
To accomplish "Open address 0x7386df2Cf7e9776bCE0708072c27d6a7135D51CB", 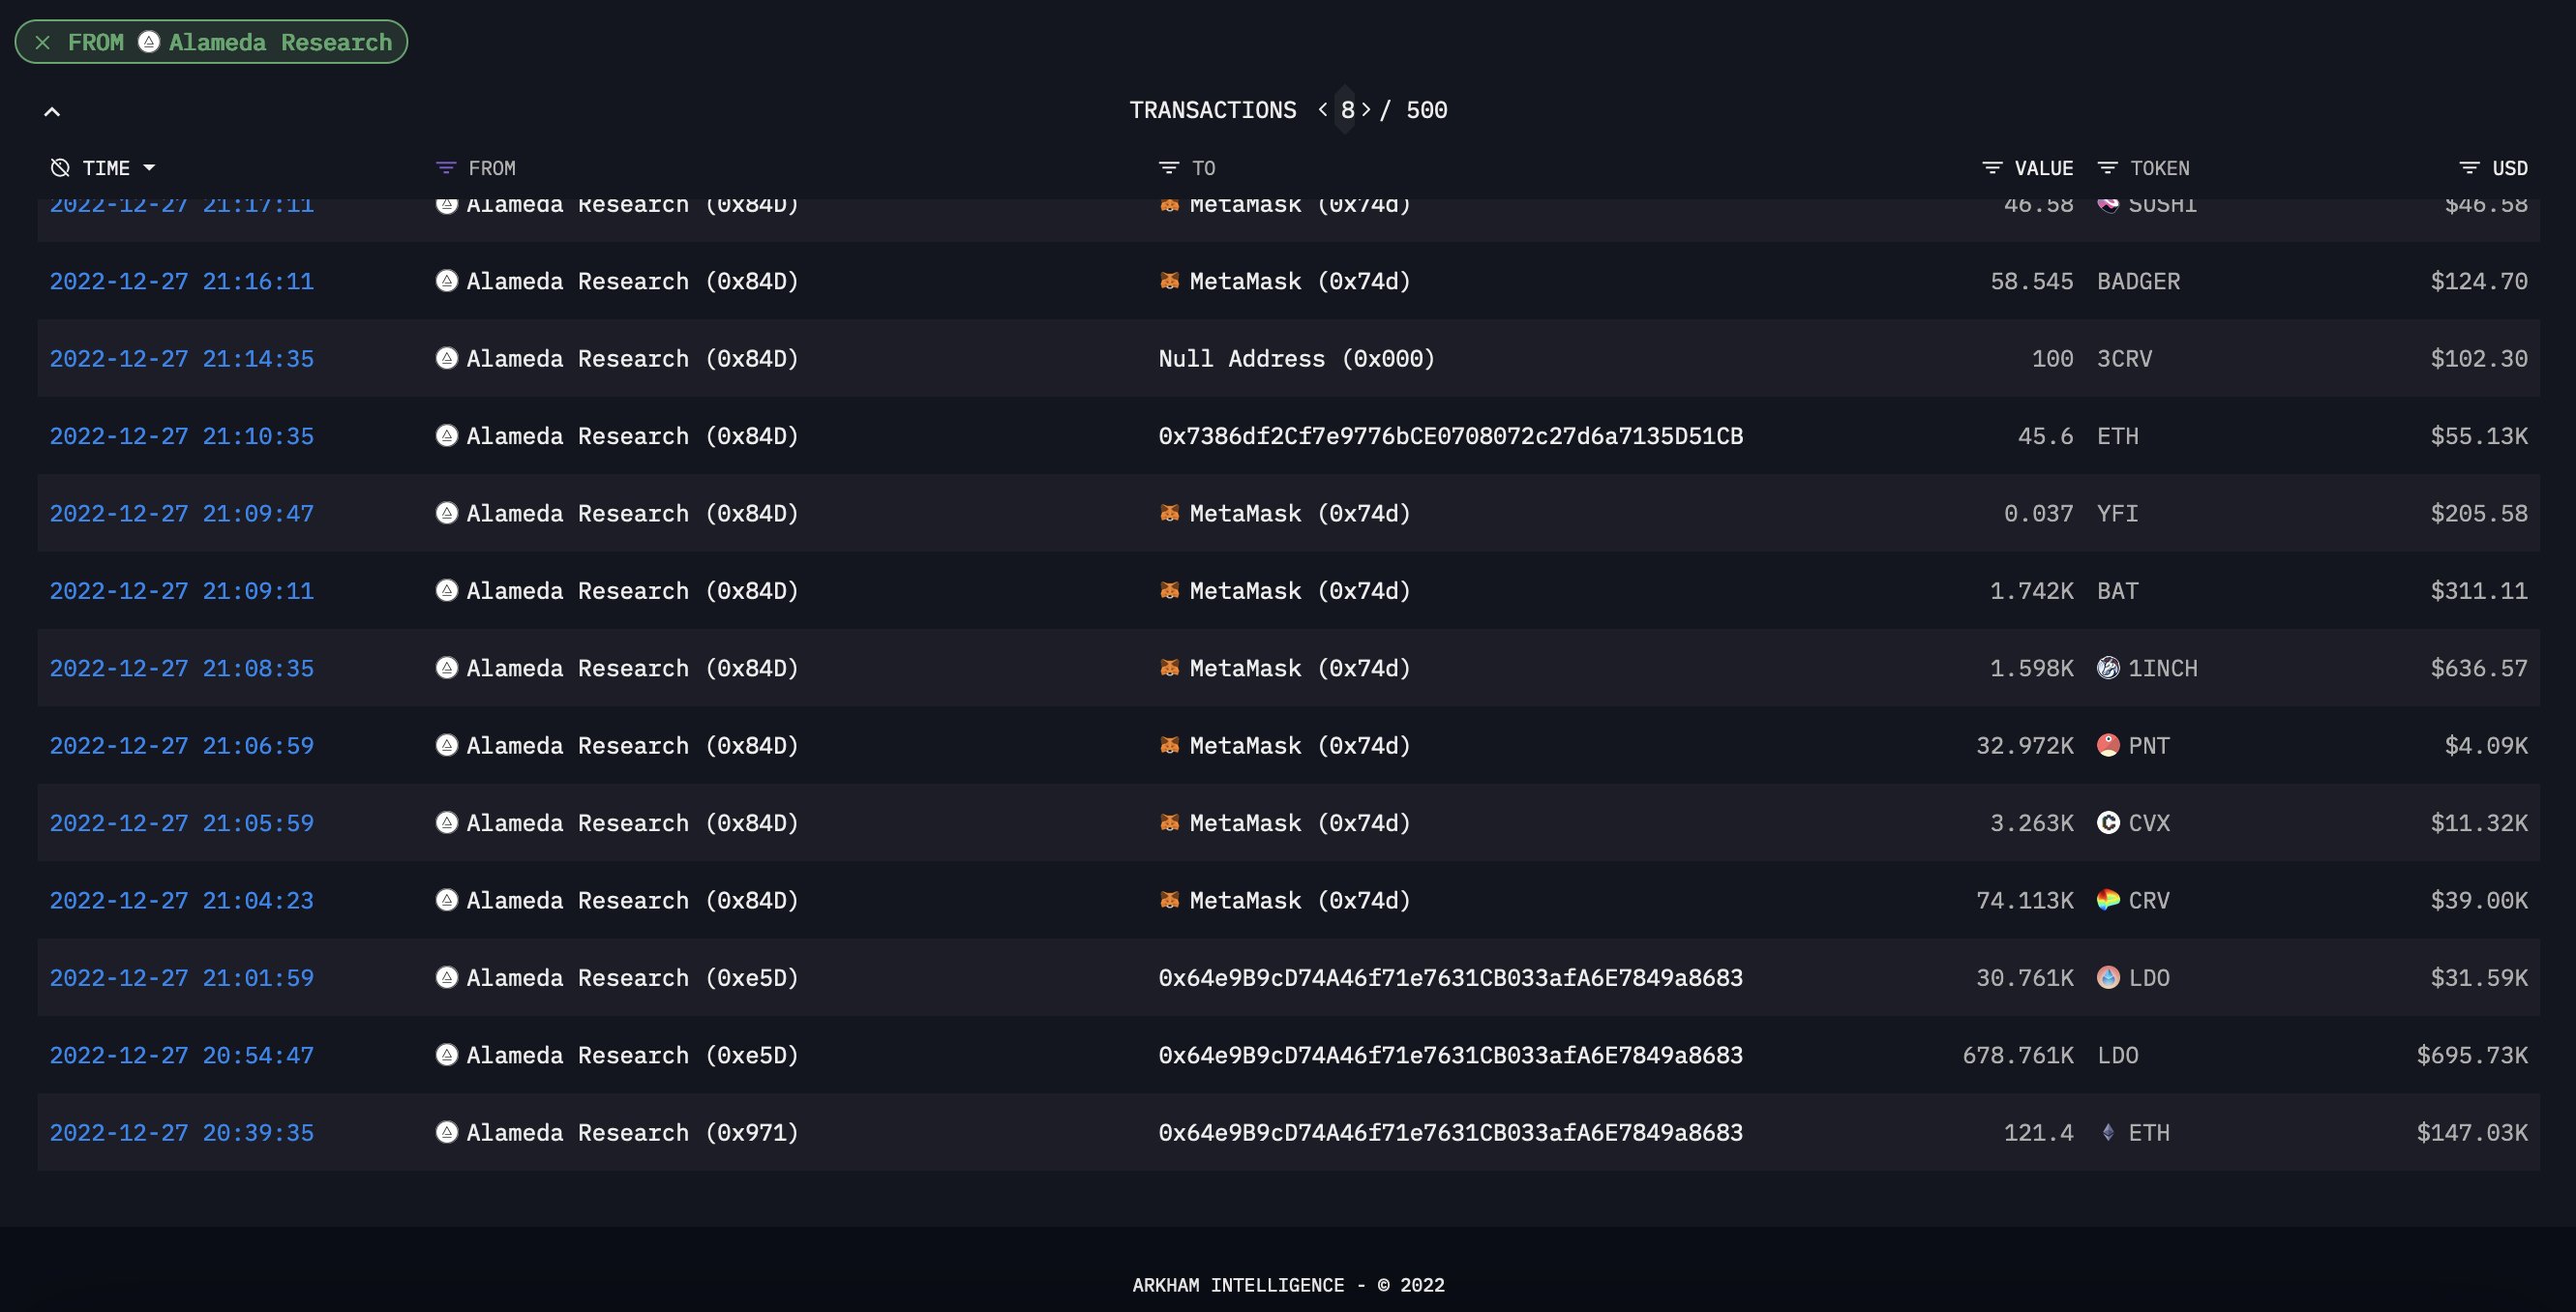I will [x=1451, y=436].
